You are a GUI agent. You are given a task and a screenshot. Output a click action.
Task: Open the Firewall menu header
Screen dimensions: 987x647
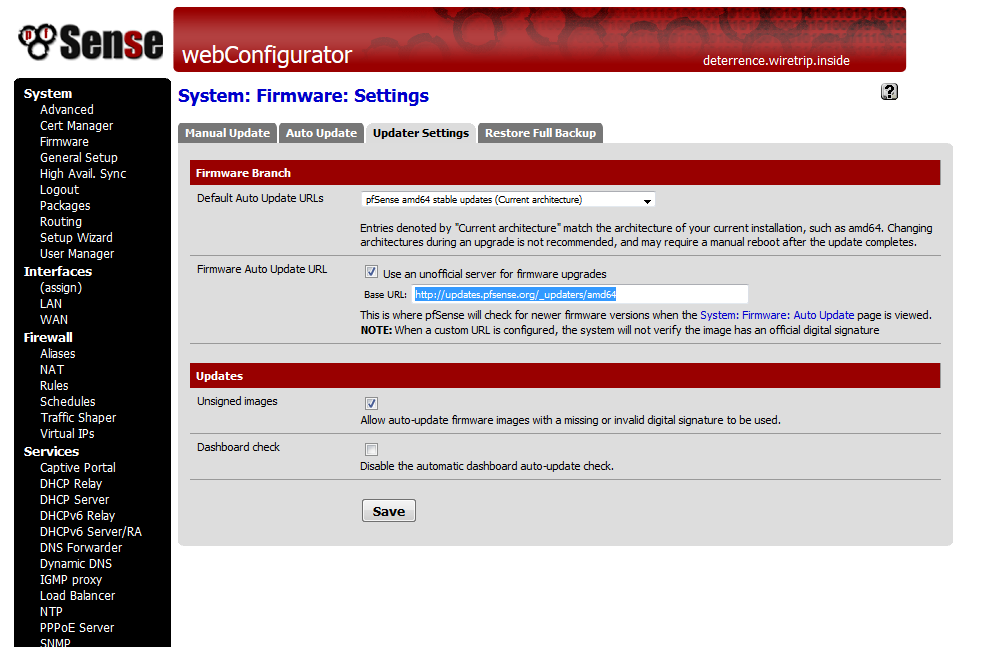tap(48, 337)
